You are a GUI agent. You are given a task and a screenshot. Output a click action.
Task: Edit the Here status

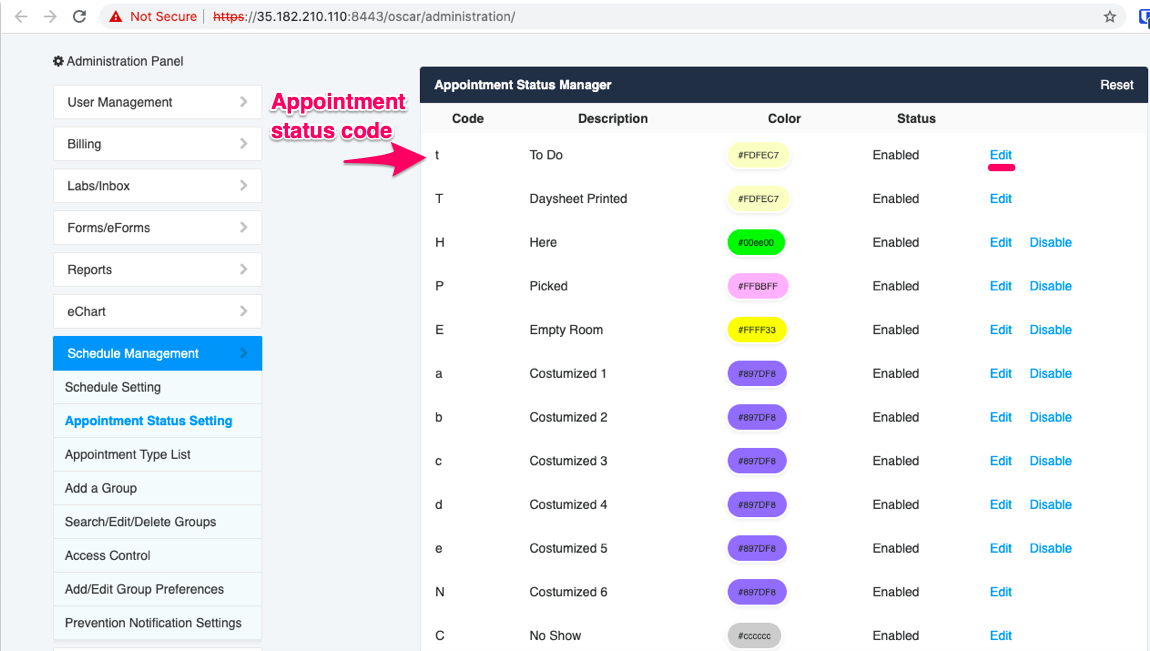click(1000, 243)
